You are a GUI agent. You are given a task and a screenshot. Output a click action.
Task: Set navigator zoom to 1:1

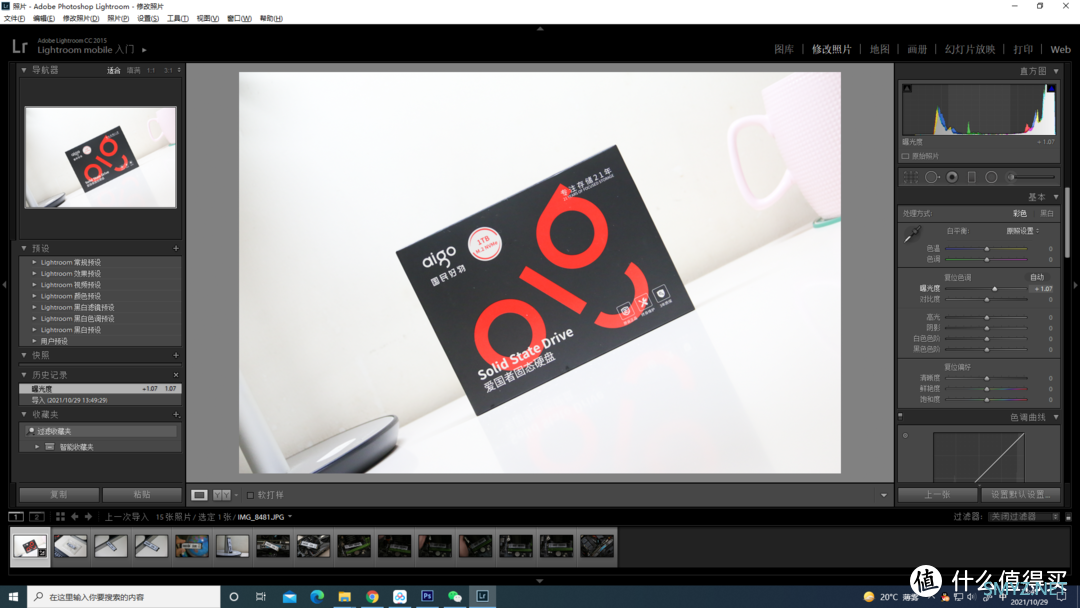(151, 70)
